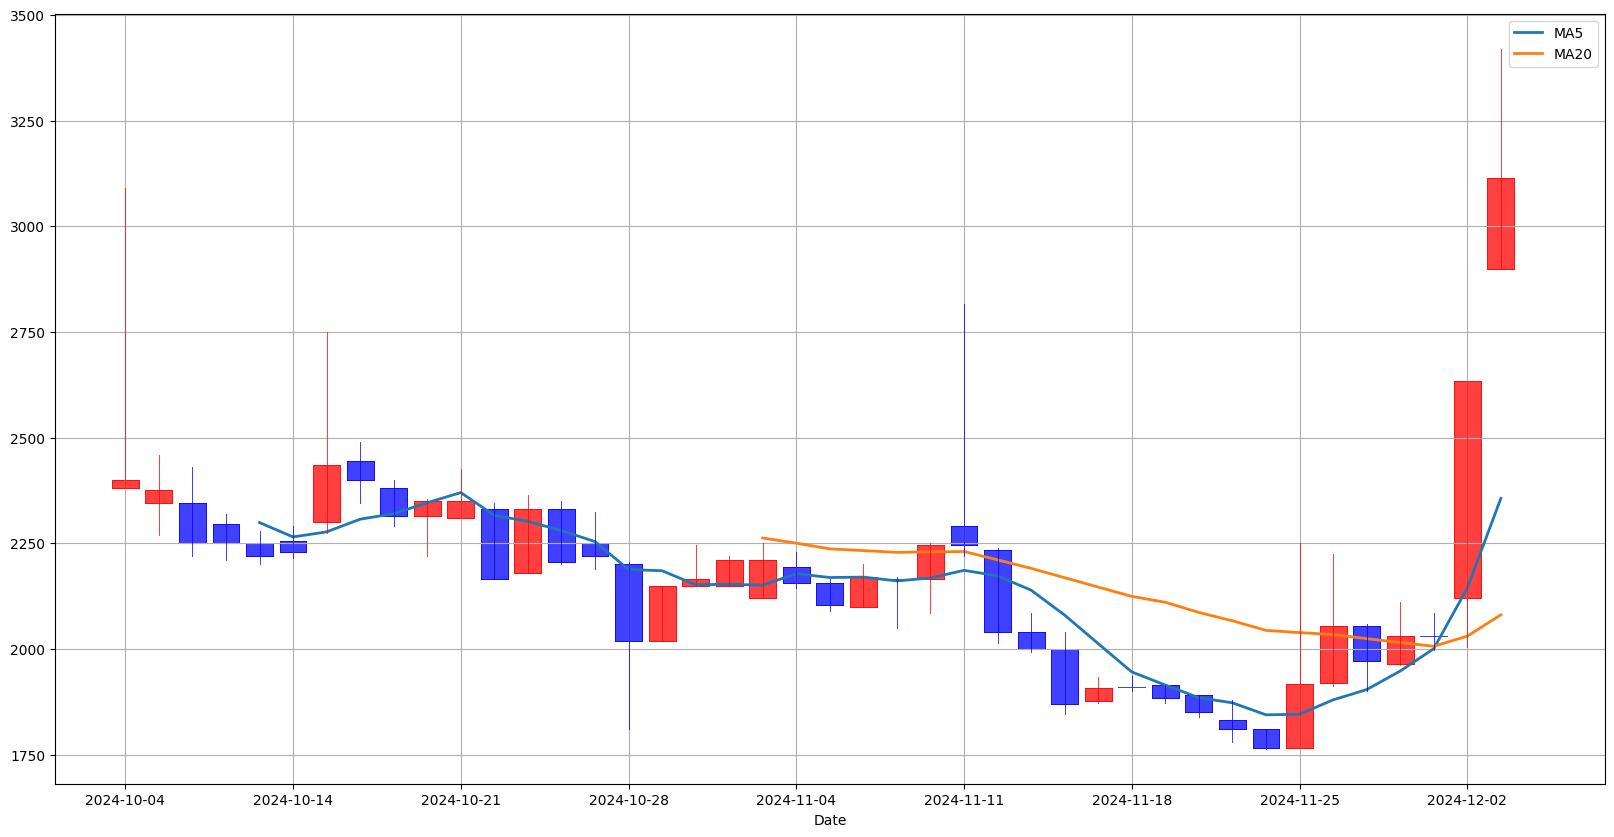Click the 2024-10-04 date tick label
1614x837 pixels.
(125, 800)
